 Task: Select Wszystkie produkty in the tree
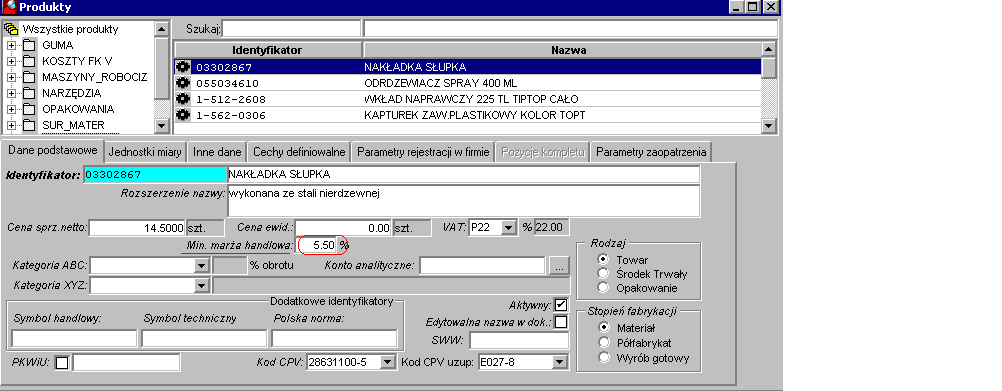point(70,29)
